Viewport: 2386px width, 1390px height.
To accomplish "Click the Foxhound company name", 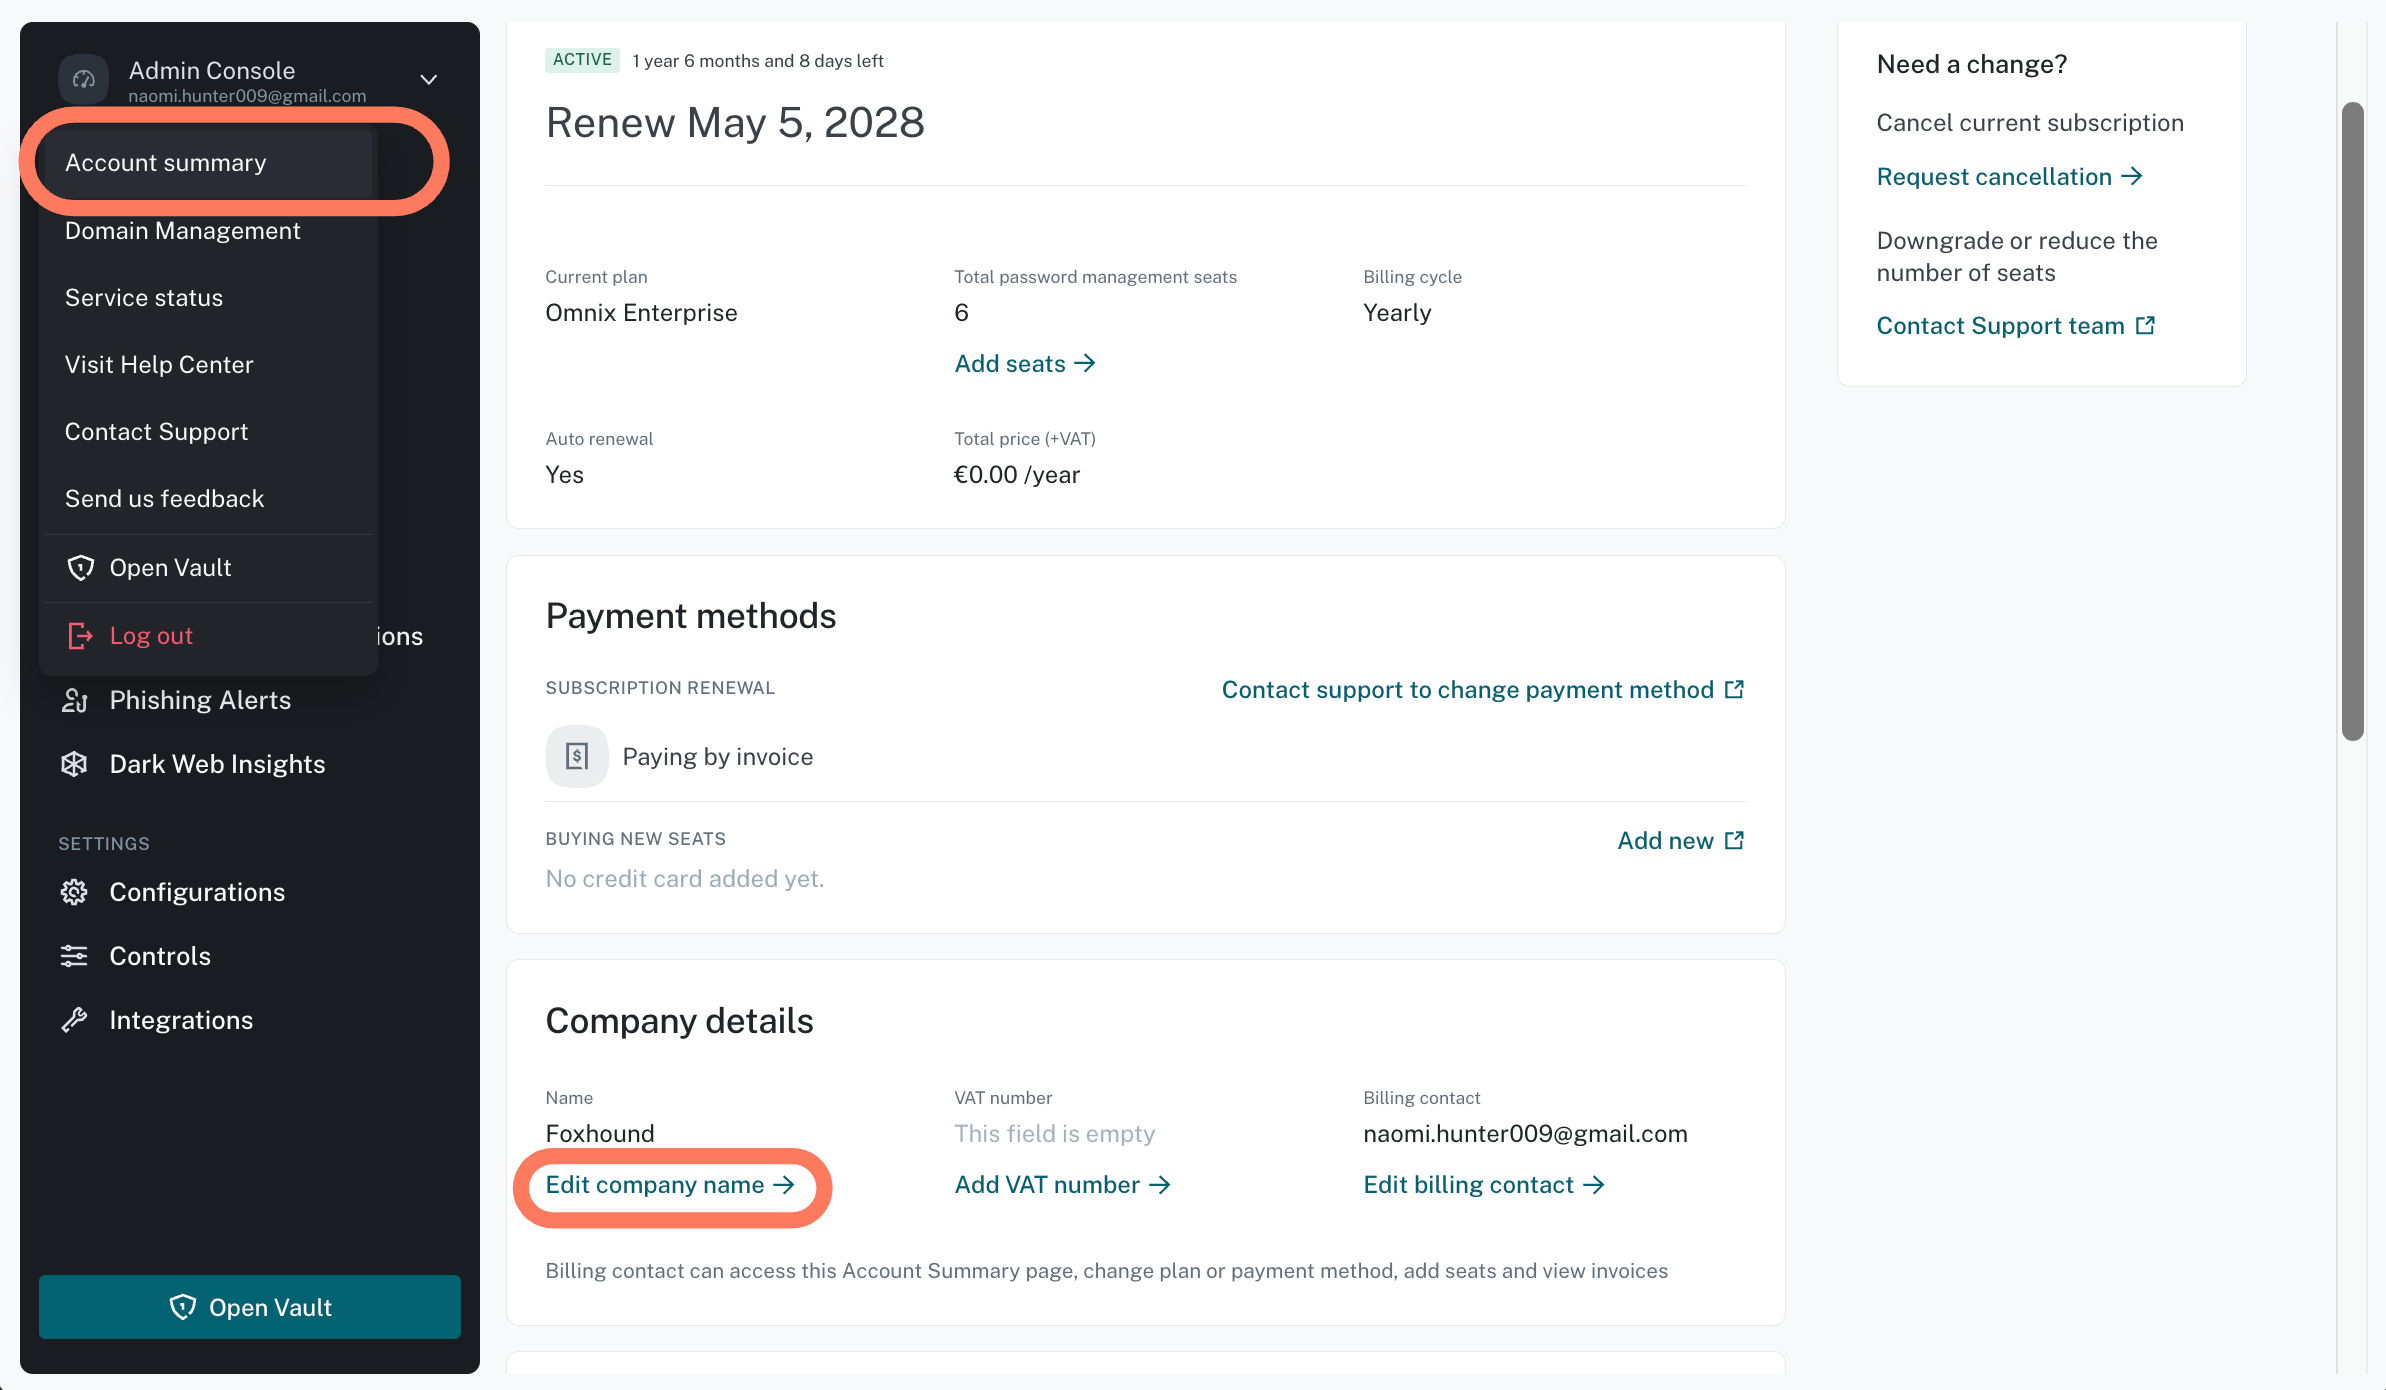I will 600,1134.
